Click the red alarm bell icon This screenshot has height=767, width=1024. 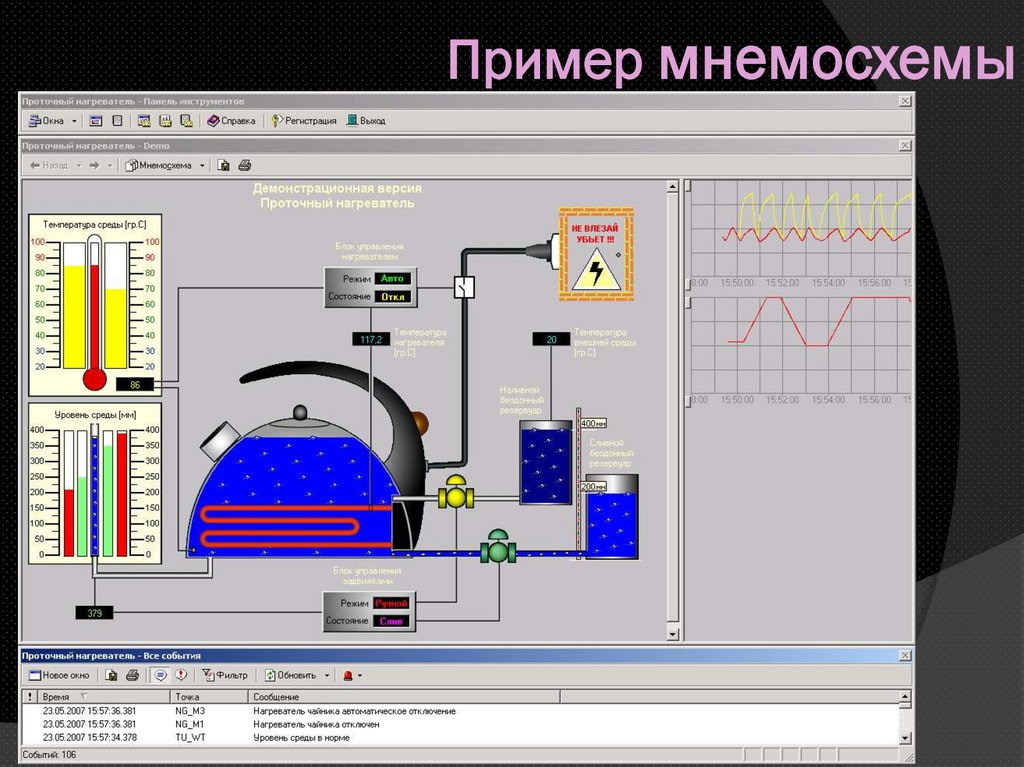[346, 674]
